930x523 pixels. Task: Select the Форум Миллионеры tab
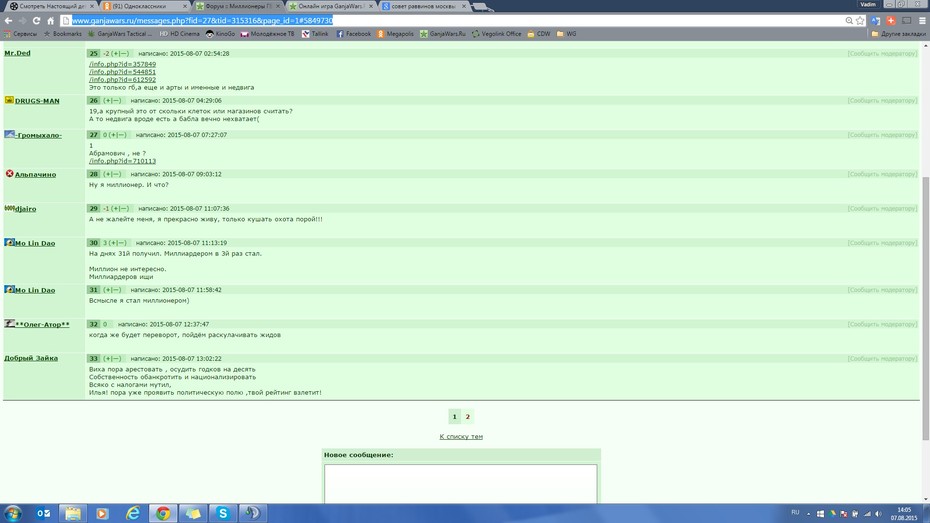click(236, 6)
